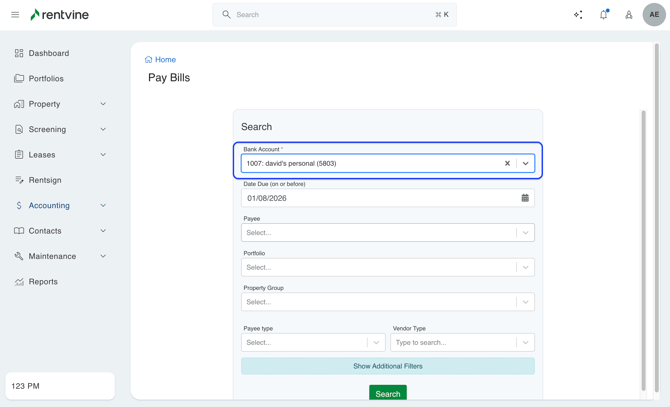
Task: Open the Payee type dropdown
Action: click(313, 342)
